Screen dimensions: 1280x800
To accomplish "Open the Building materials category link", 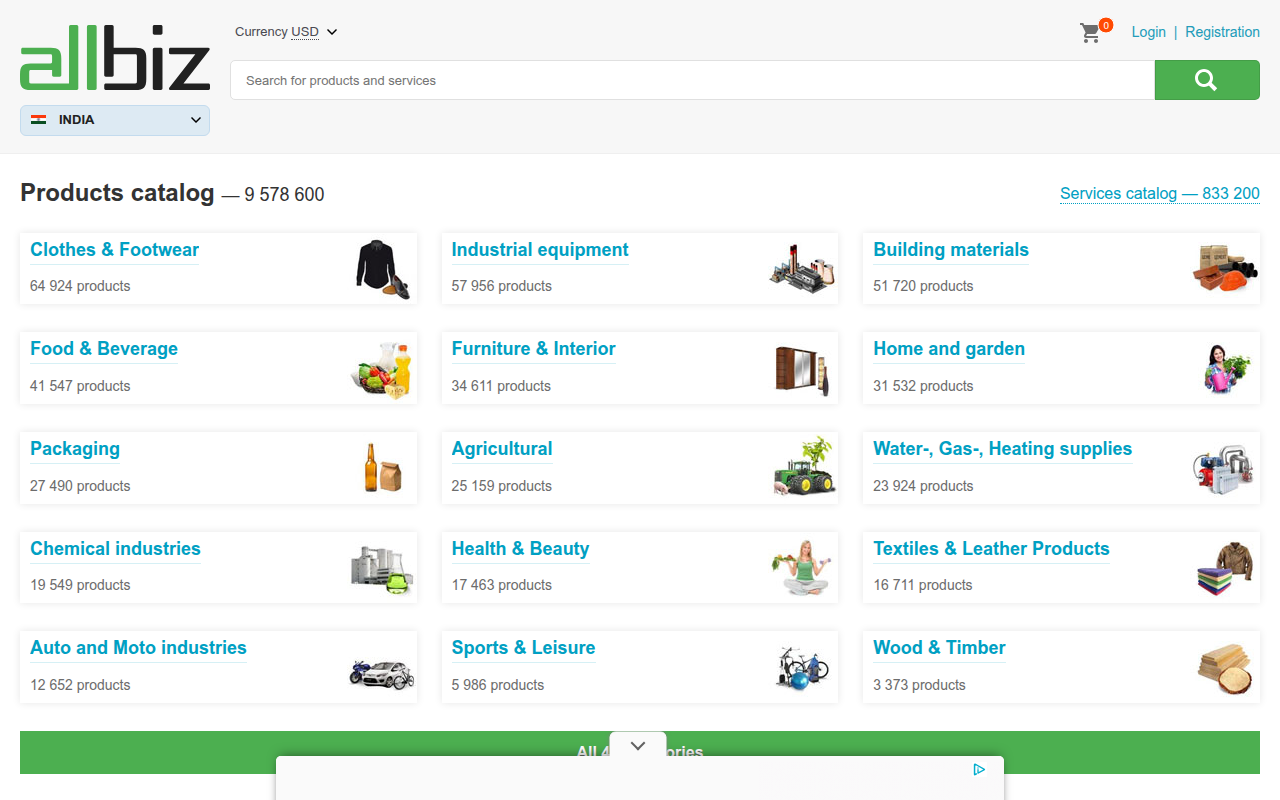I will pos(951,250).
